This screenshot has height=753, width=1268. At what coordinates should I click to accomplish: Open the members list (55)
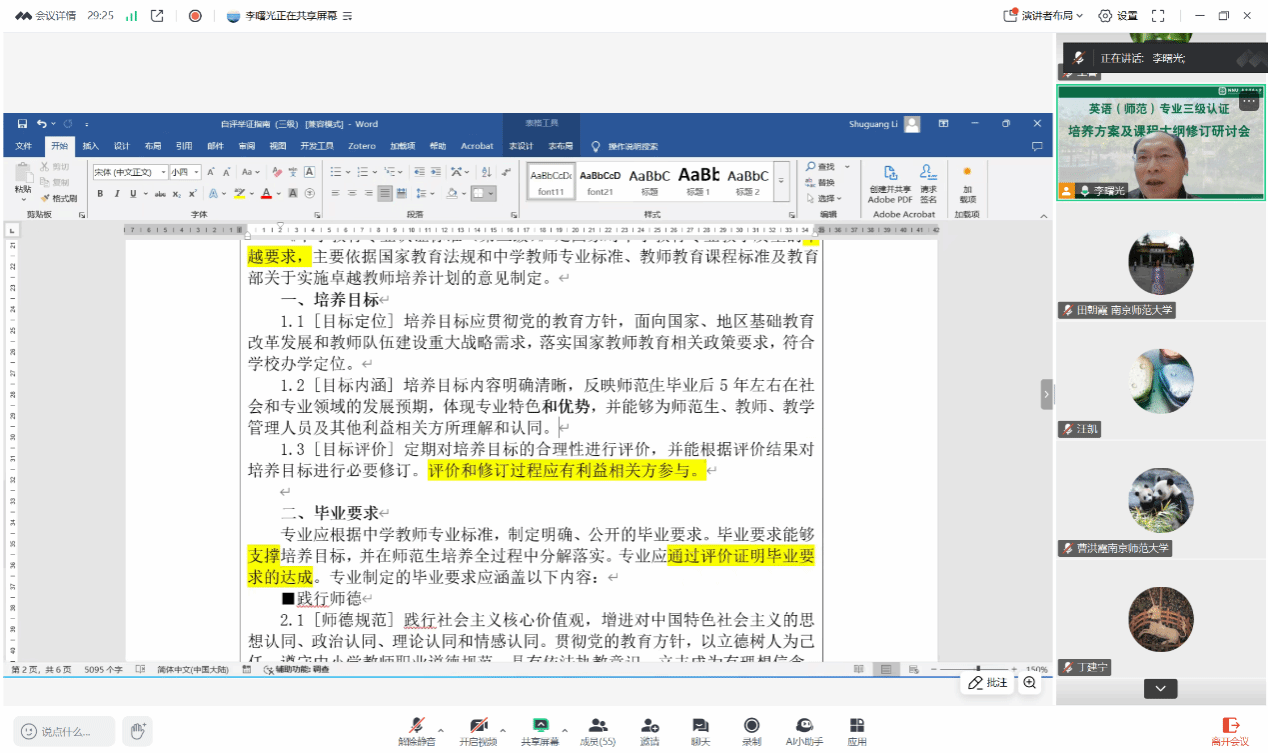(598, 726)
